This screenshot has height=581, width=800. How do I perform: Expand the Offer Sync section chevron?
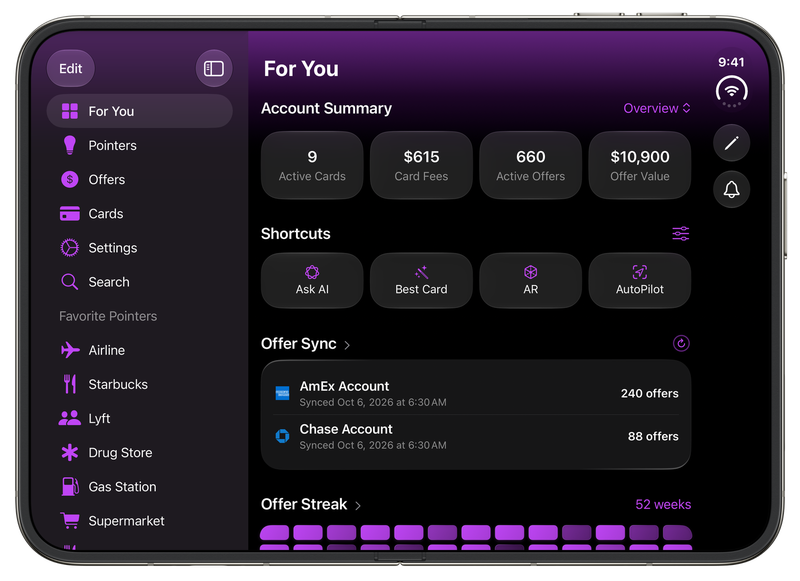tap(347, 345)
